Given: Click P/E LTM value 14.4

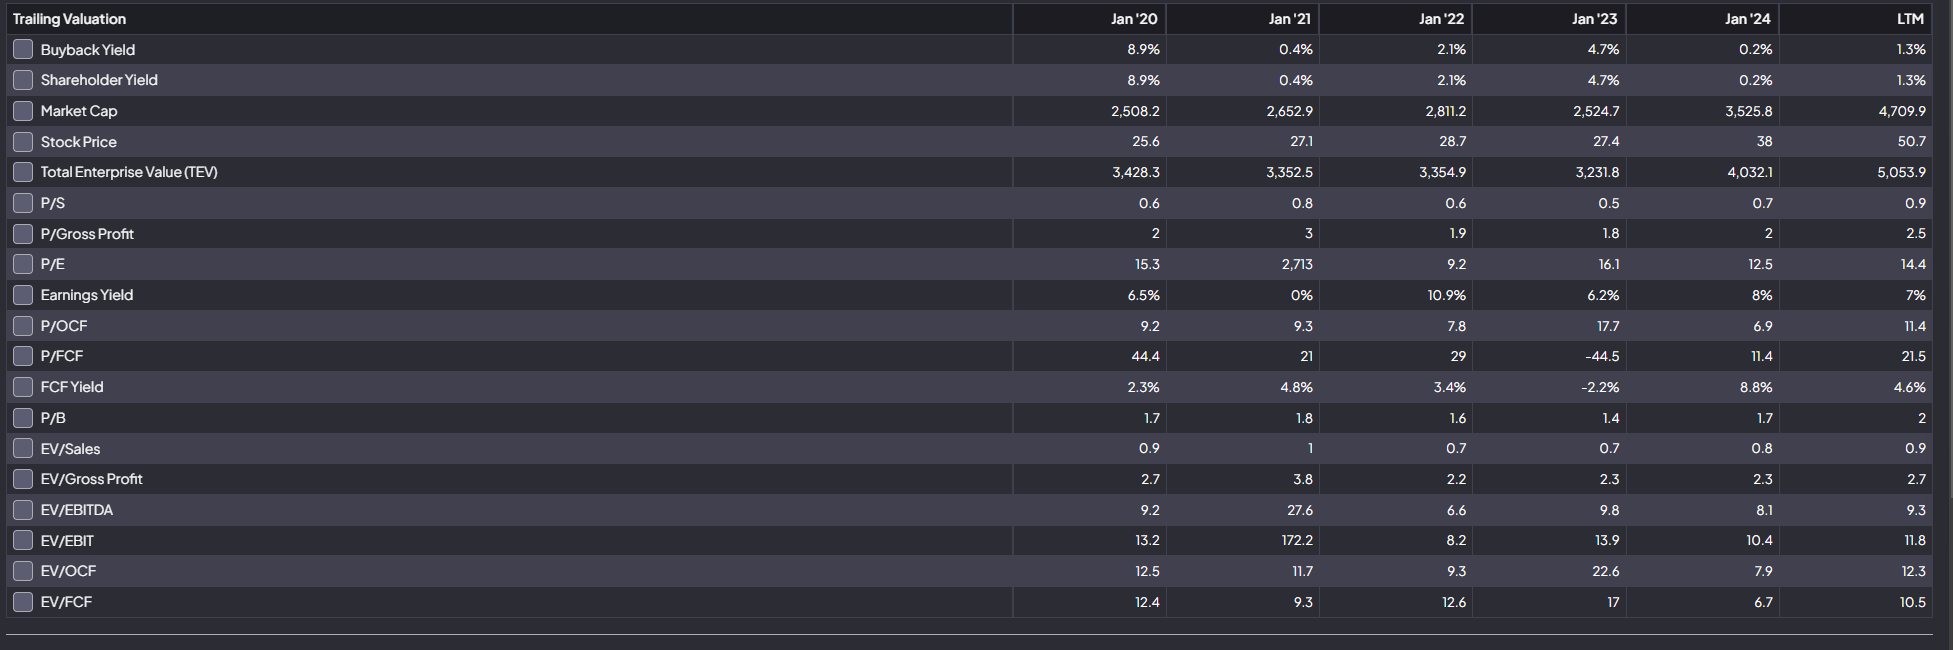Looking at the screenshot, I should 1913,264.
